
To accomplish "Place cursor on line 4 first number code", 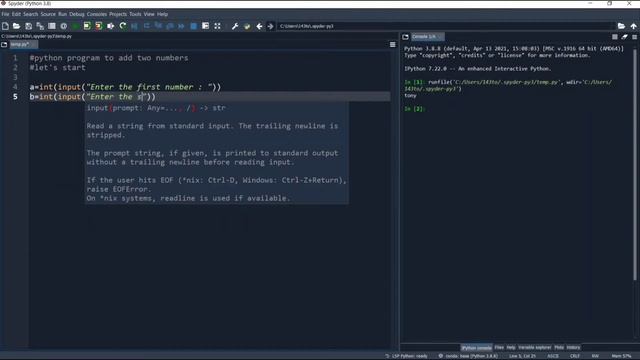I will (x=125, y=87).
